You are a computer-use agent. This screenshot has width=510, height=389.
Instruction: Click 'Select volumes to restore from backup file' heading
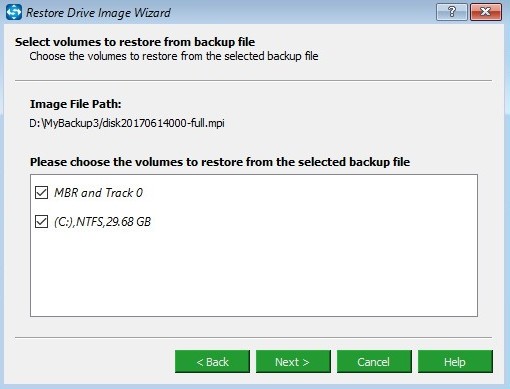click(135, 42)
